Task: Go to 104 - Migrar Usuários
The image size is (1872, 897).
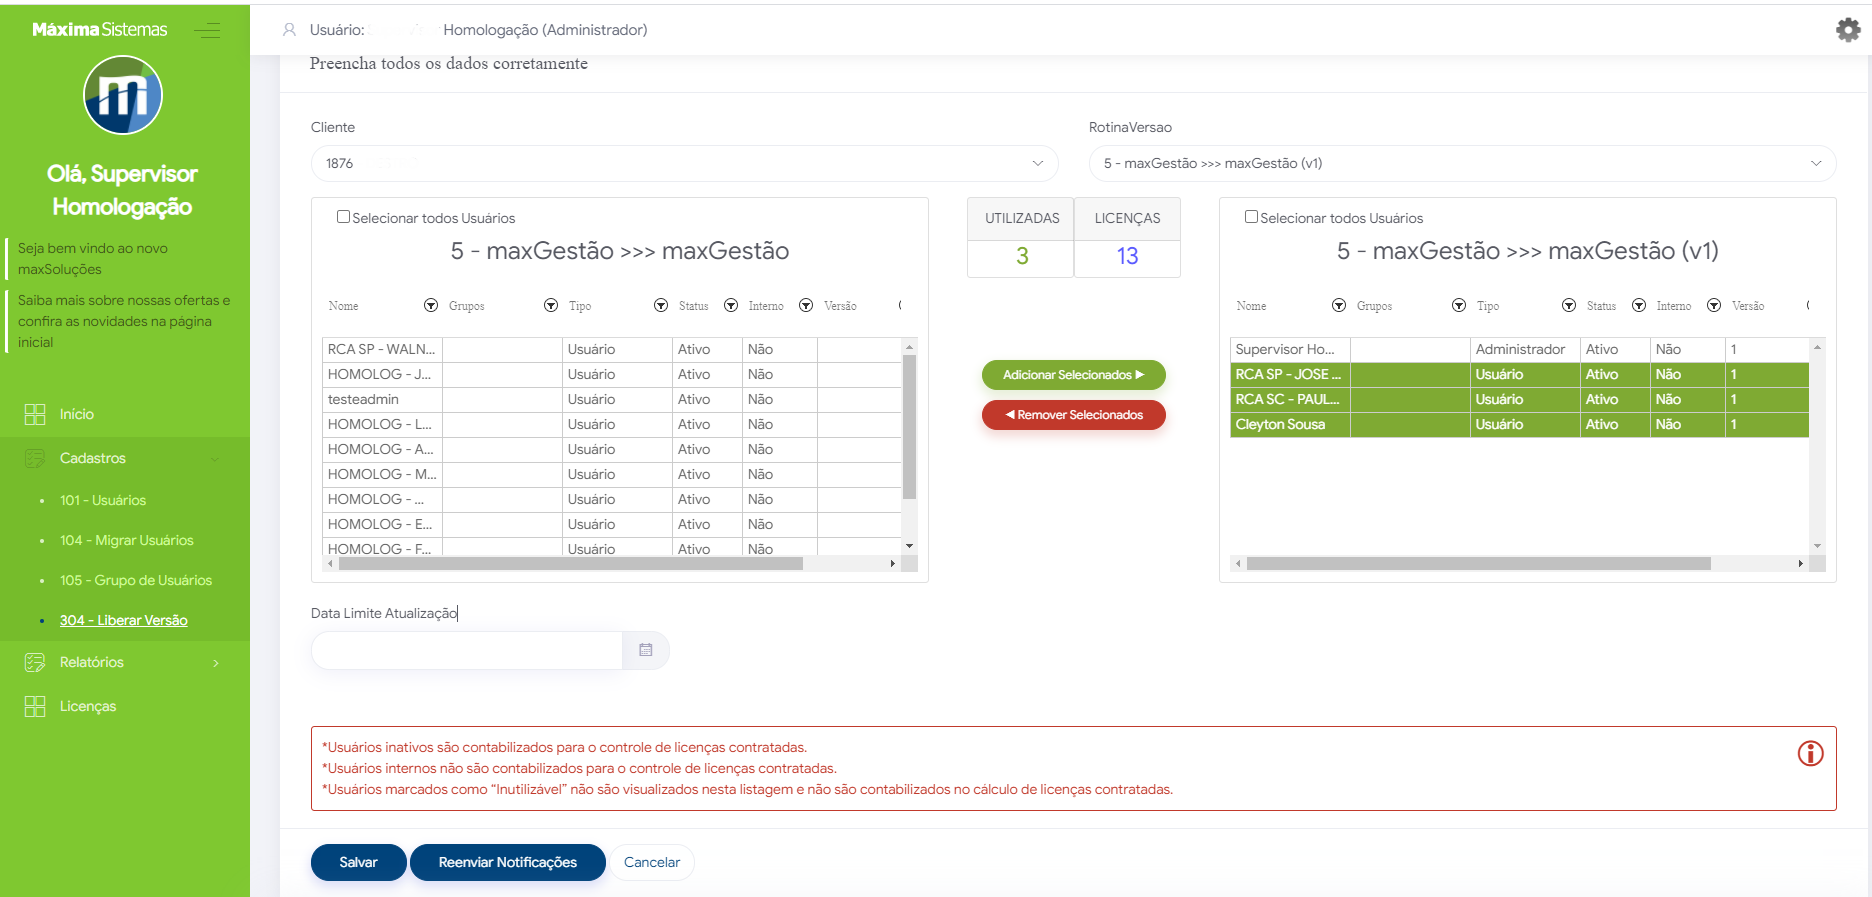Action: coord(126,540)
